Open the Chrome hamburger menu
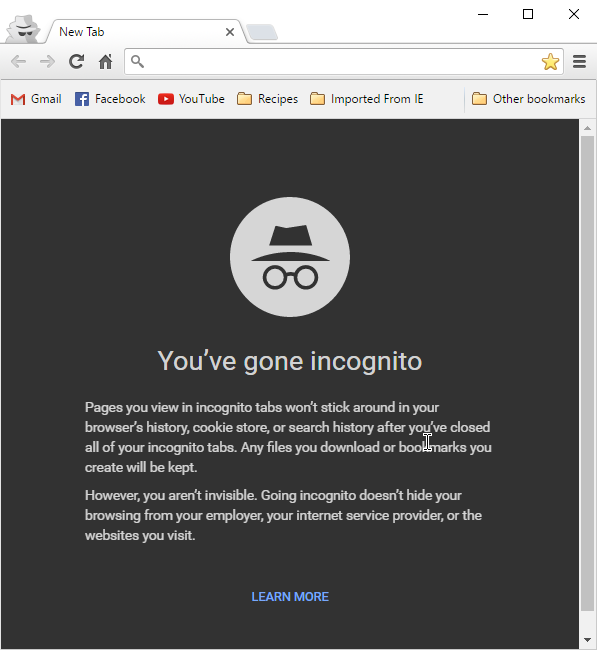Viewport: 597px width, 650px height. coord(579,62)
